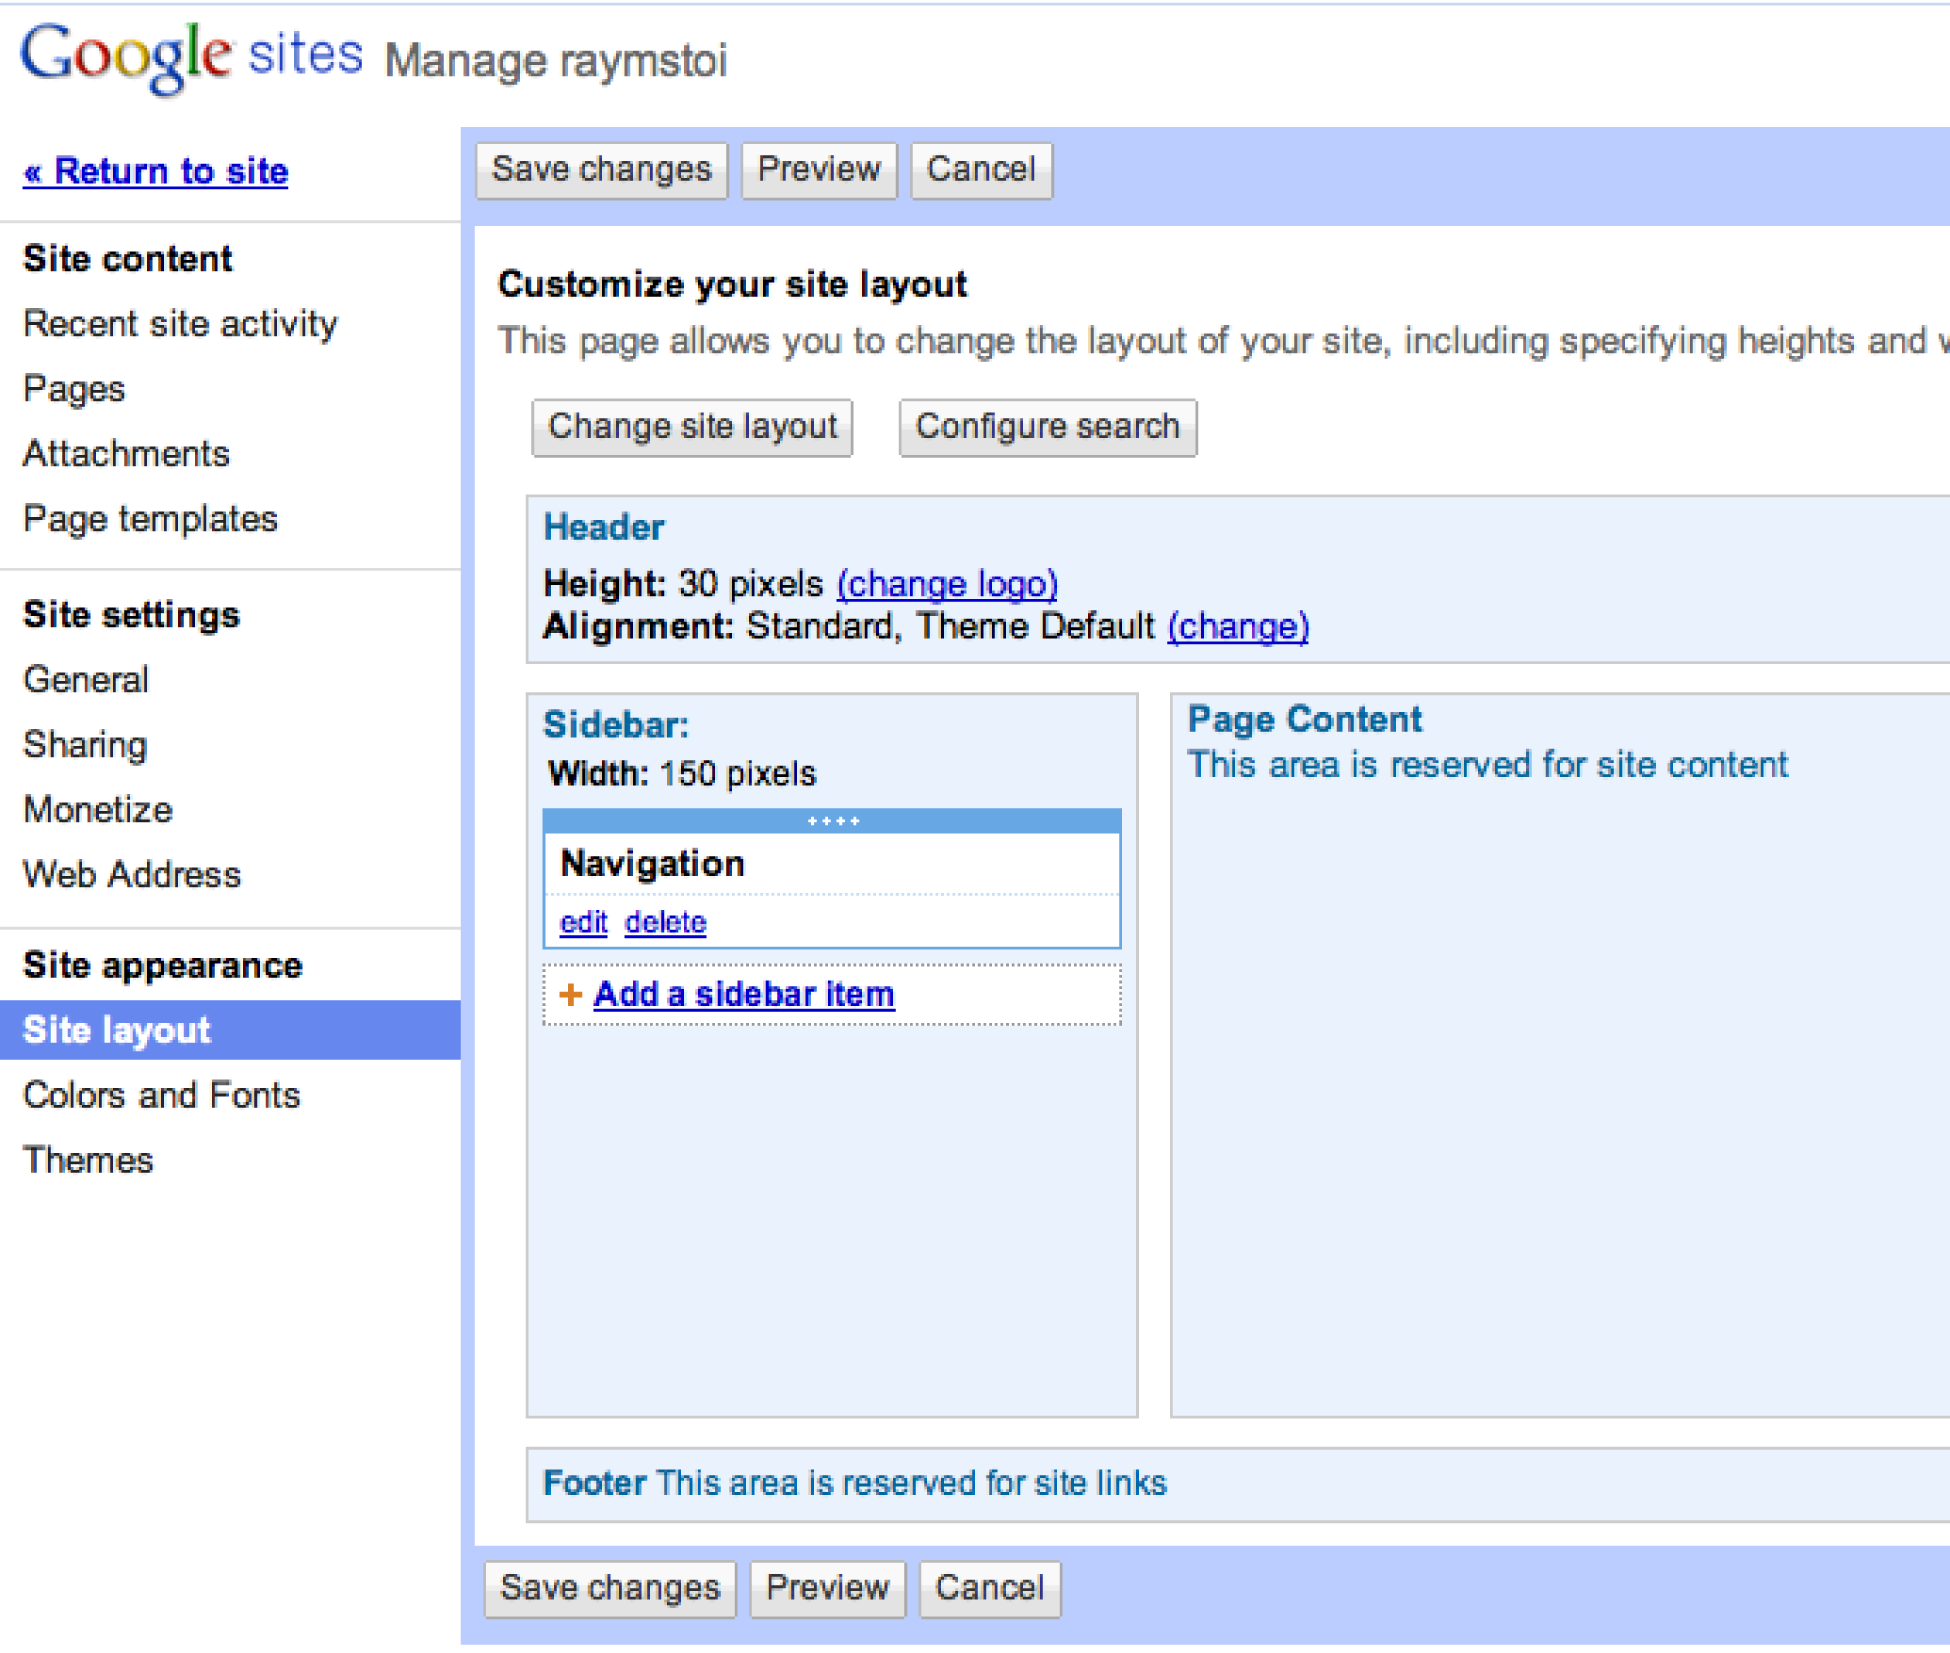The height and width of the screenshot is (1653, 1950).
Task: Click Add a sidebar item link
Action: click(x=743, y=995)
